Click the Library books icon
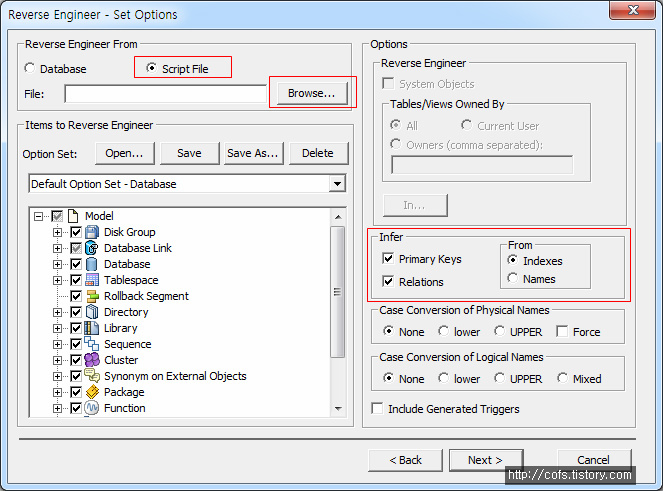This screenshot has width=663, height=491. tap(92, 328)
